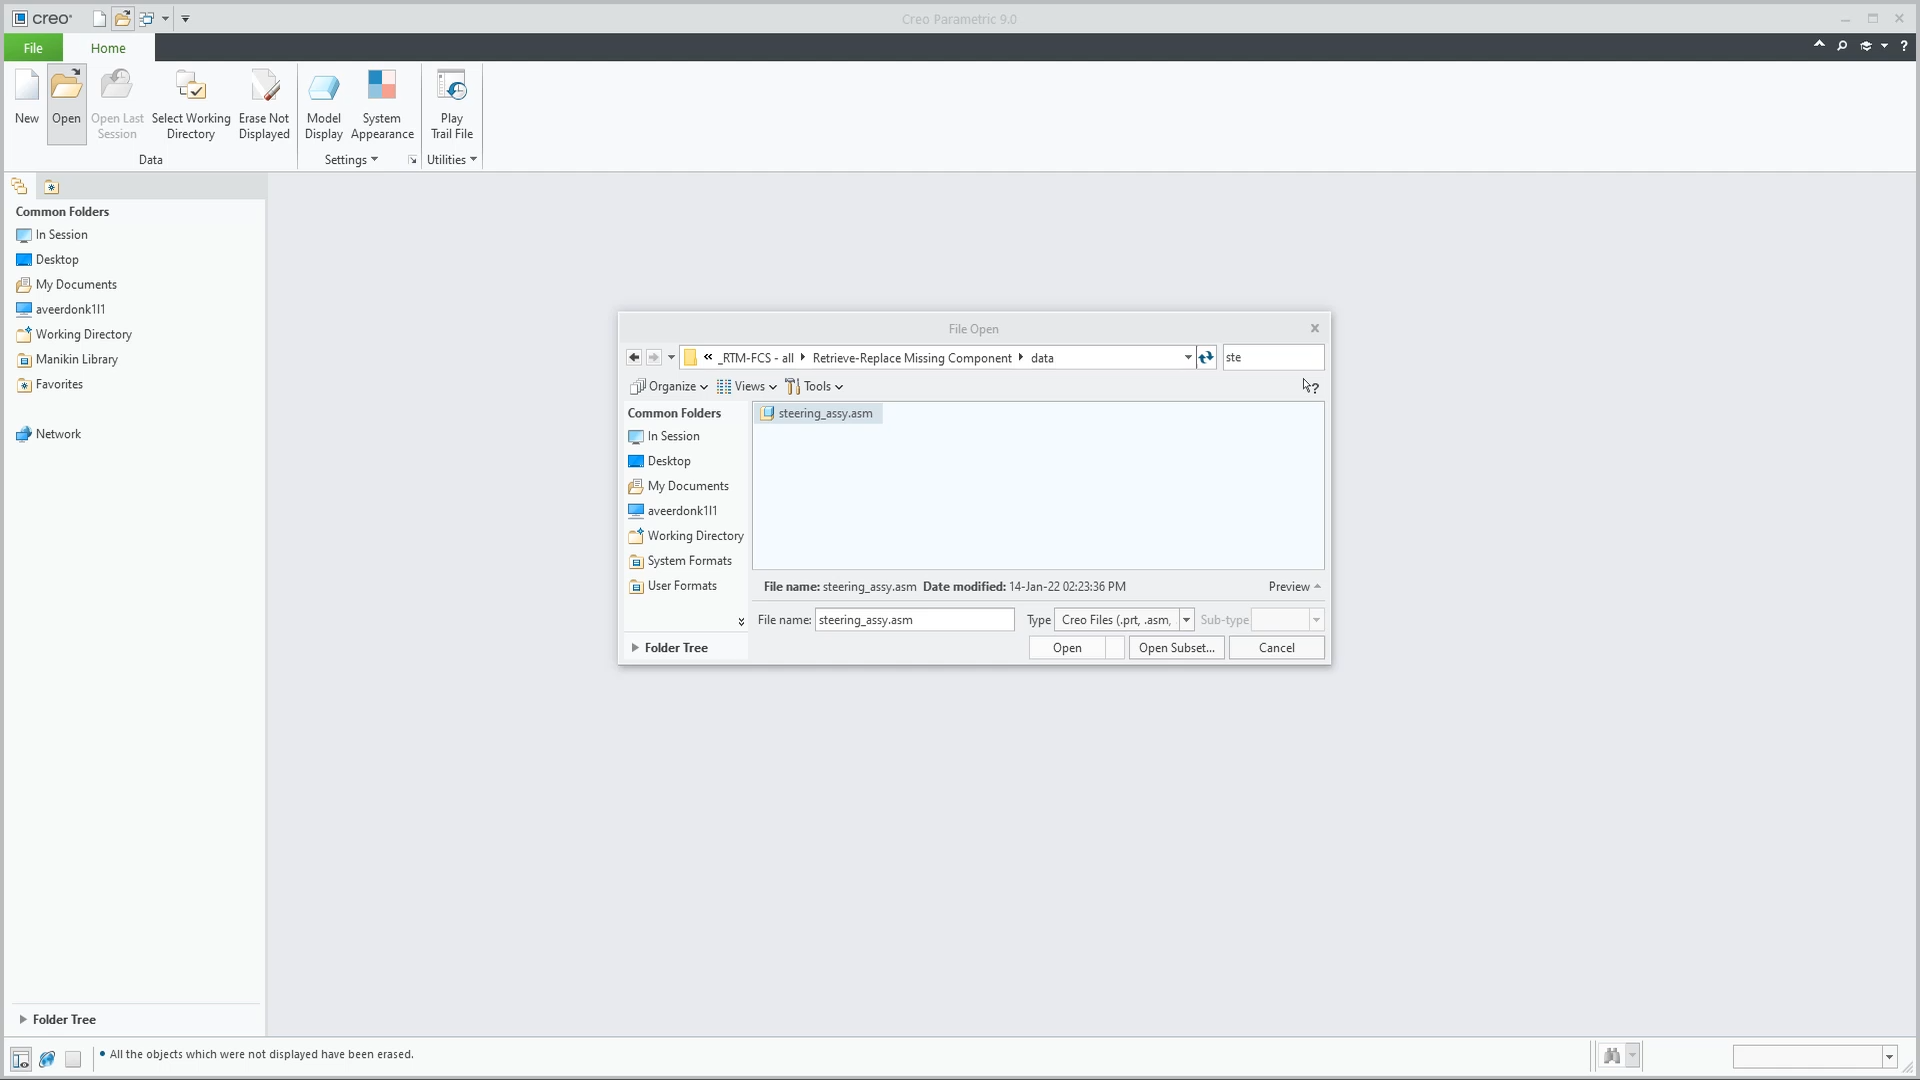Screen dimensions: 1920x1080
Task: Open the Model Display settings
Action: tap(324, 95)
